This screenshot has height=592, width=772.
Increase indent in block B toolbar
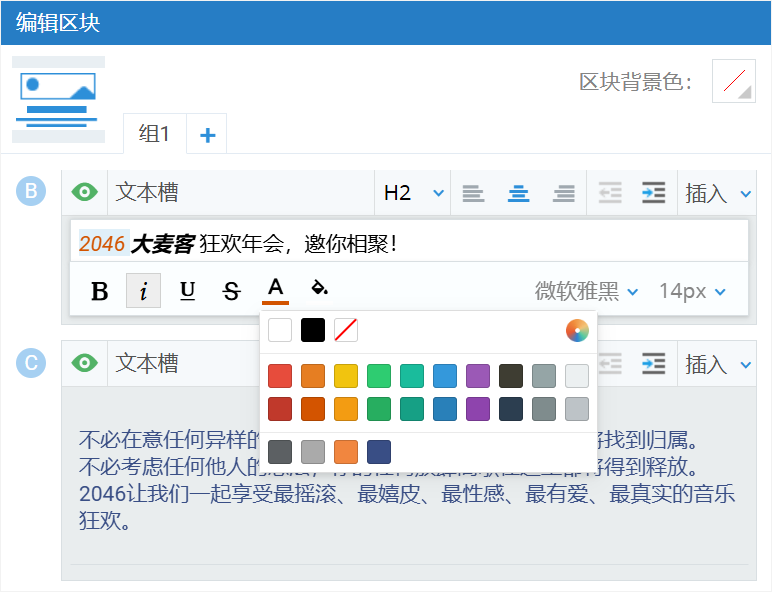[x=654, y=193]
